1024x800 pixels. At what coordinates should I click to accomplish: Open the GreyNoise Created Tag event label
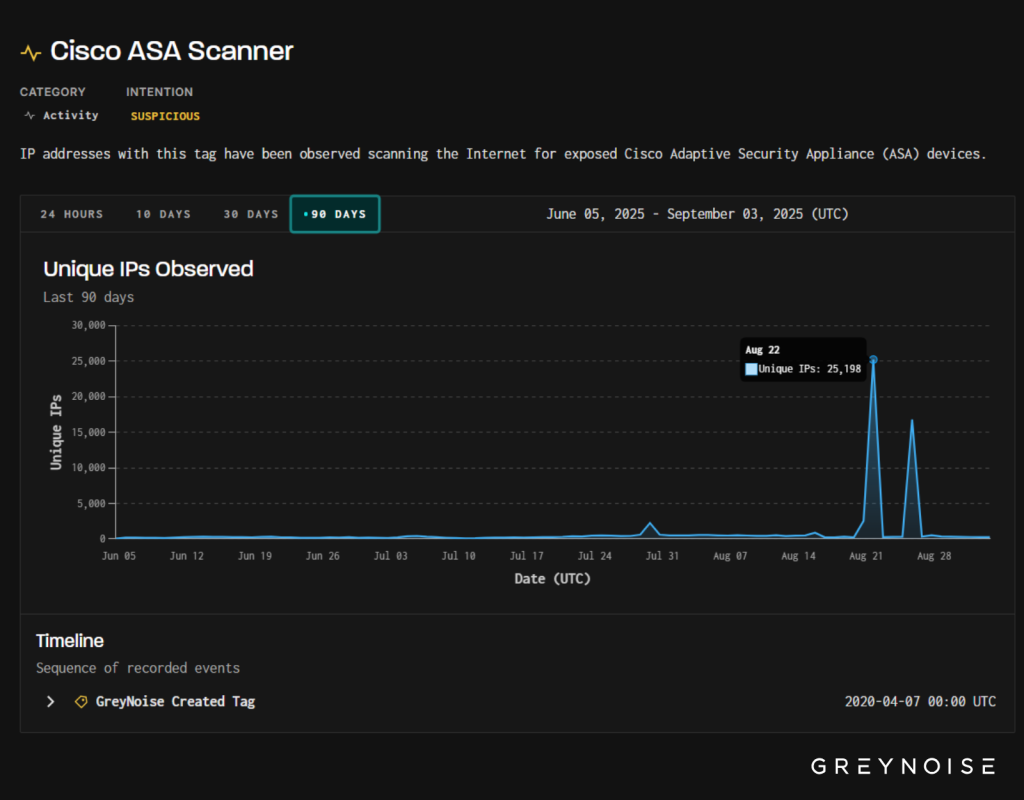[175, 702]
